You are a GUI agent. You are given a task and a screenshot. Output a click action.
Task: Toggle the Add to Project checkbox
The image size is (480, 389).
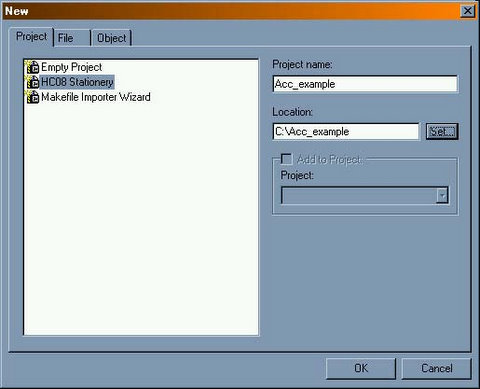(286, 159)
